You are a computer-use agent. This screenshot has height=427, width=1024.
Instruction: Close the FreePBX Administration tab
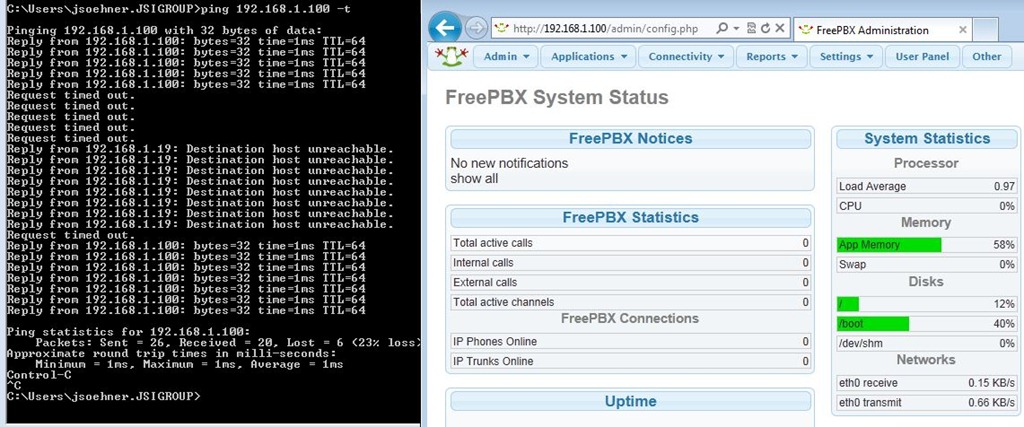(963, 30)
